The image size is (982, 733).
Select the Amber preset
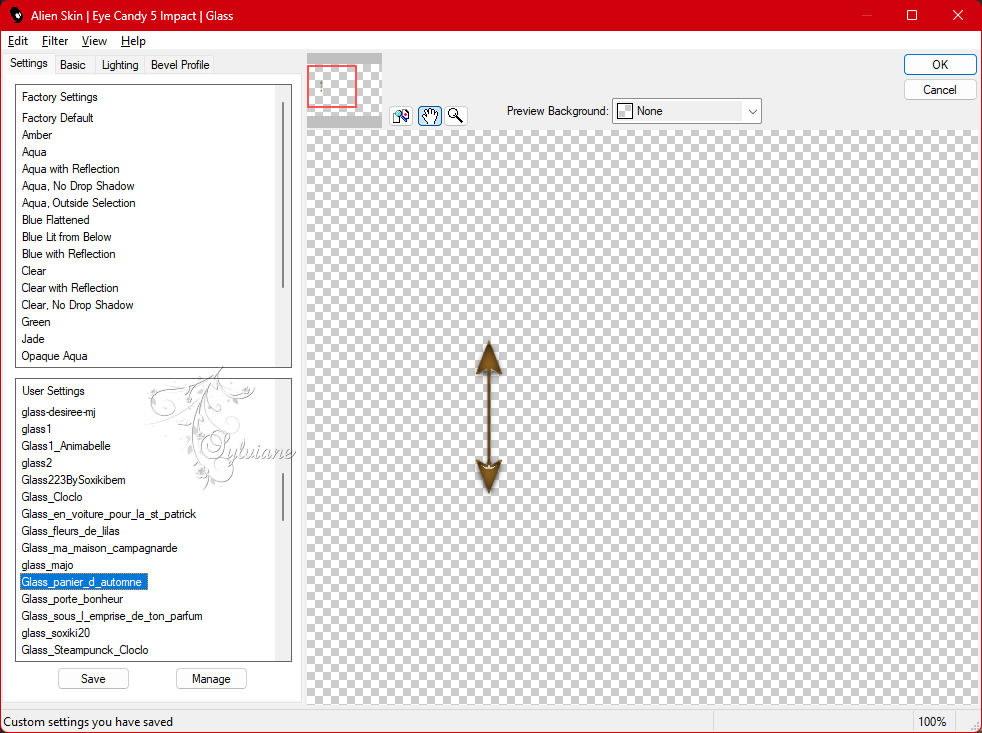[37, 135]
